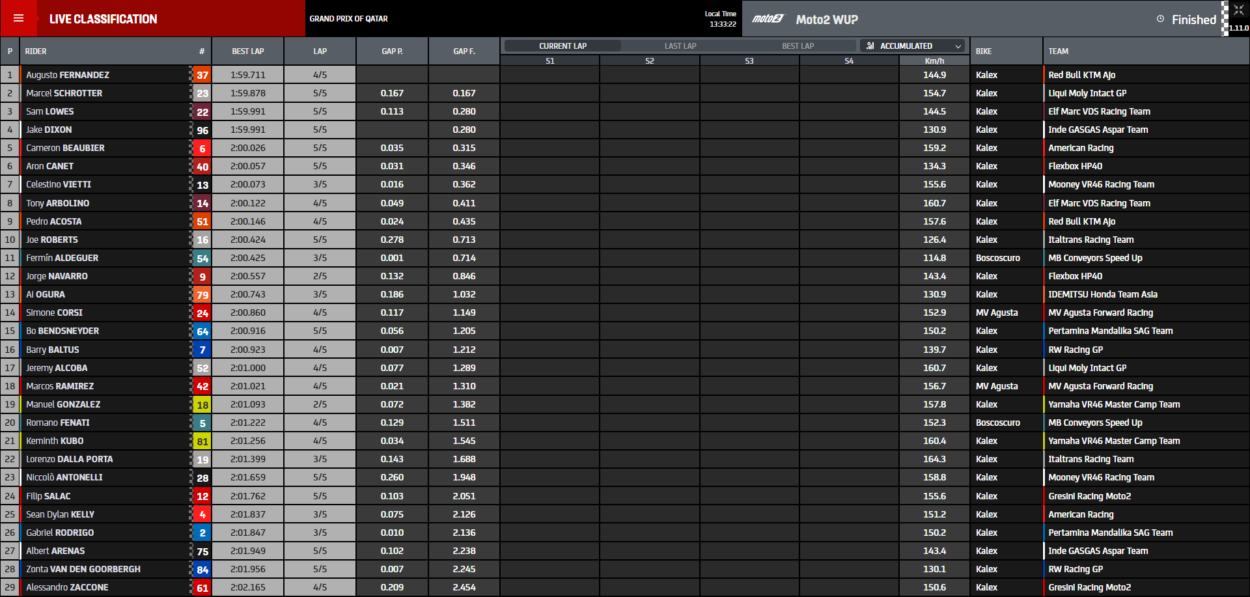Select rider Cameron BEAUBIER
The image size is (1250, 597).
pos(65,148)
